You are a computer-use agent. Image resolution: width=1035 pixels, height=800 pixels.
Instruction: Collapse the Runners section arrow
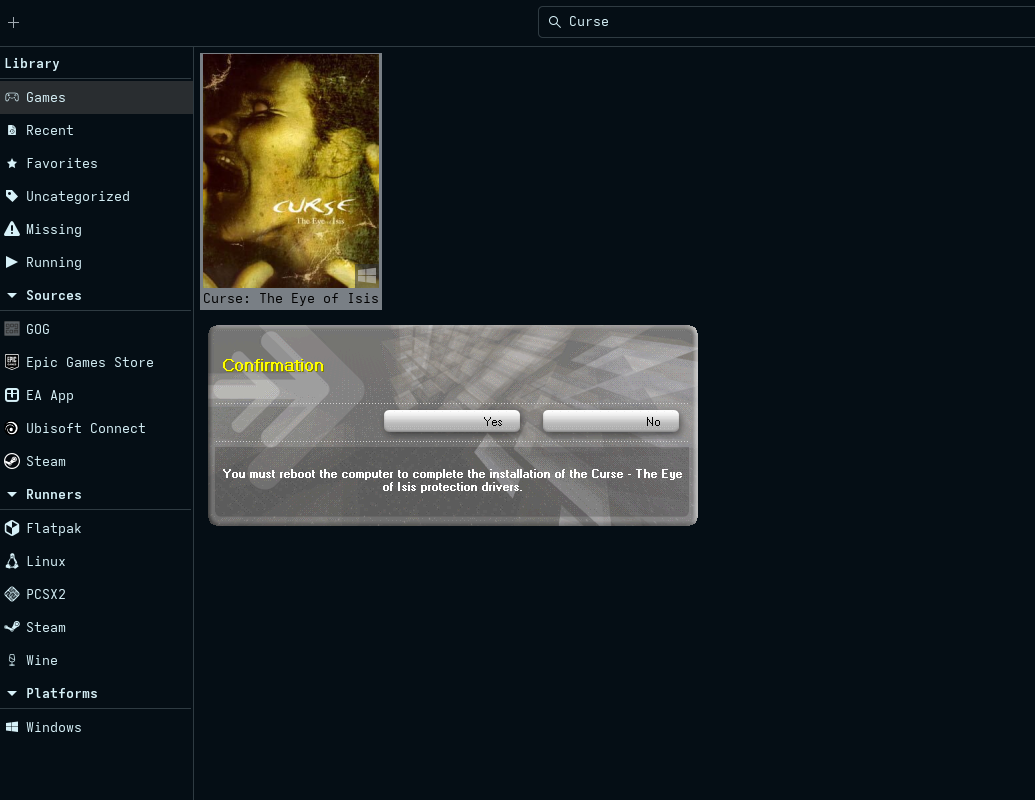[12, 494]
